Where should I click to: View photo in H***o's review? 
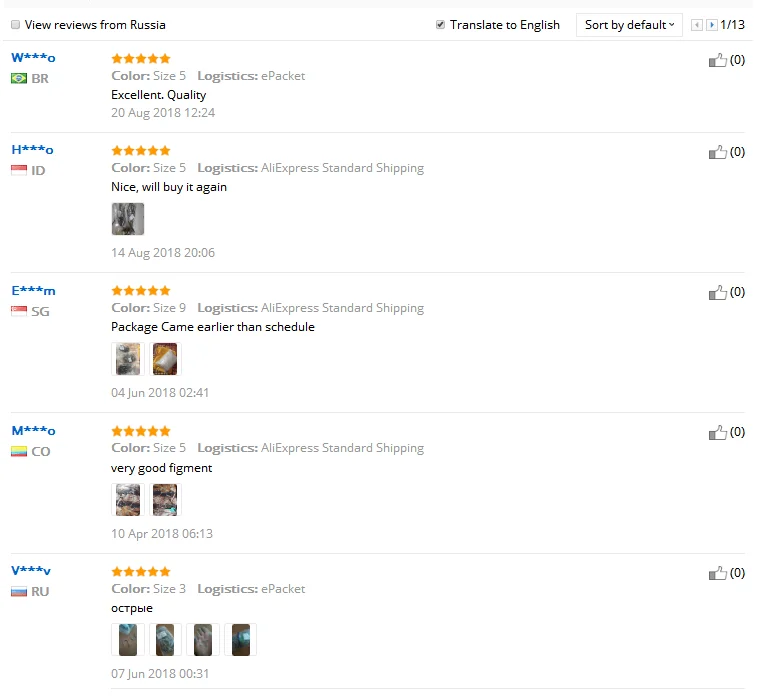pyautogui.click(x=128, y=219)
